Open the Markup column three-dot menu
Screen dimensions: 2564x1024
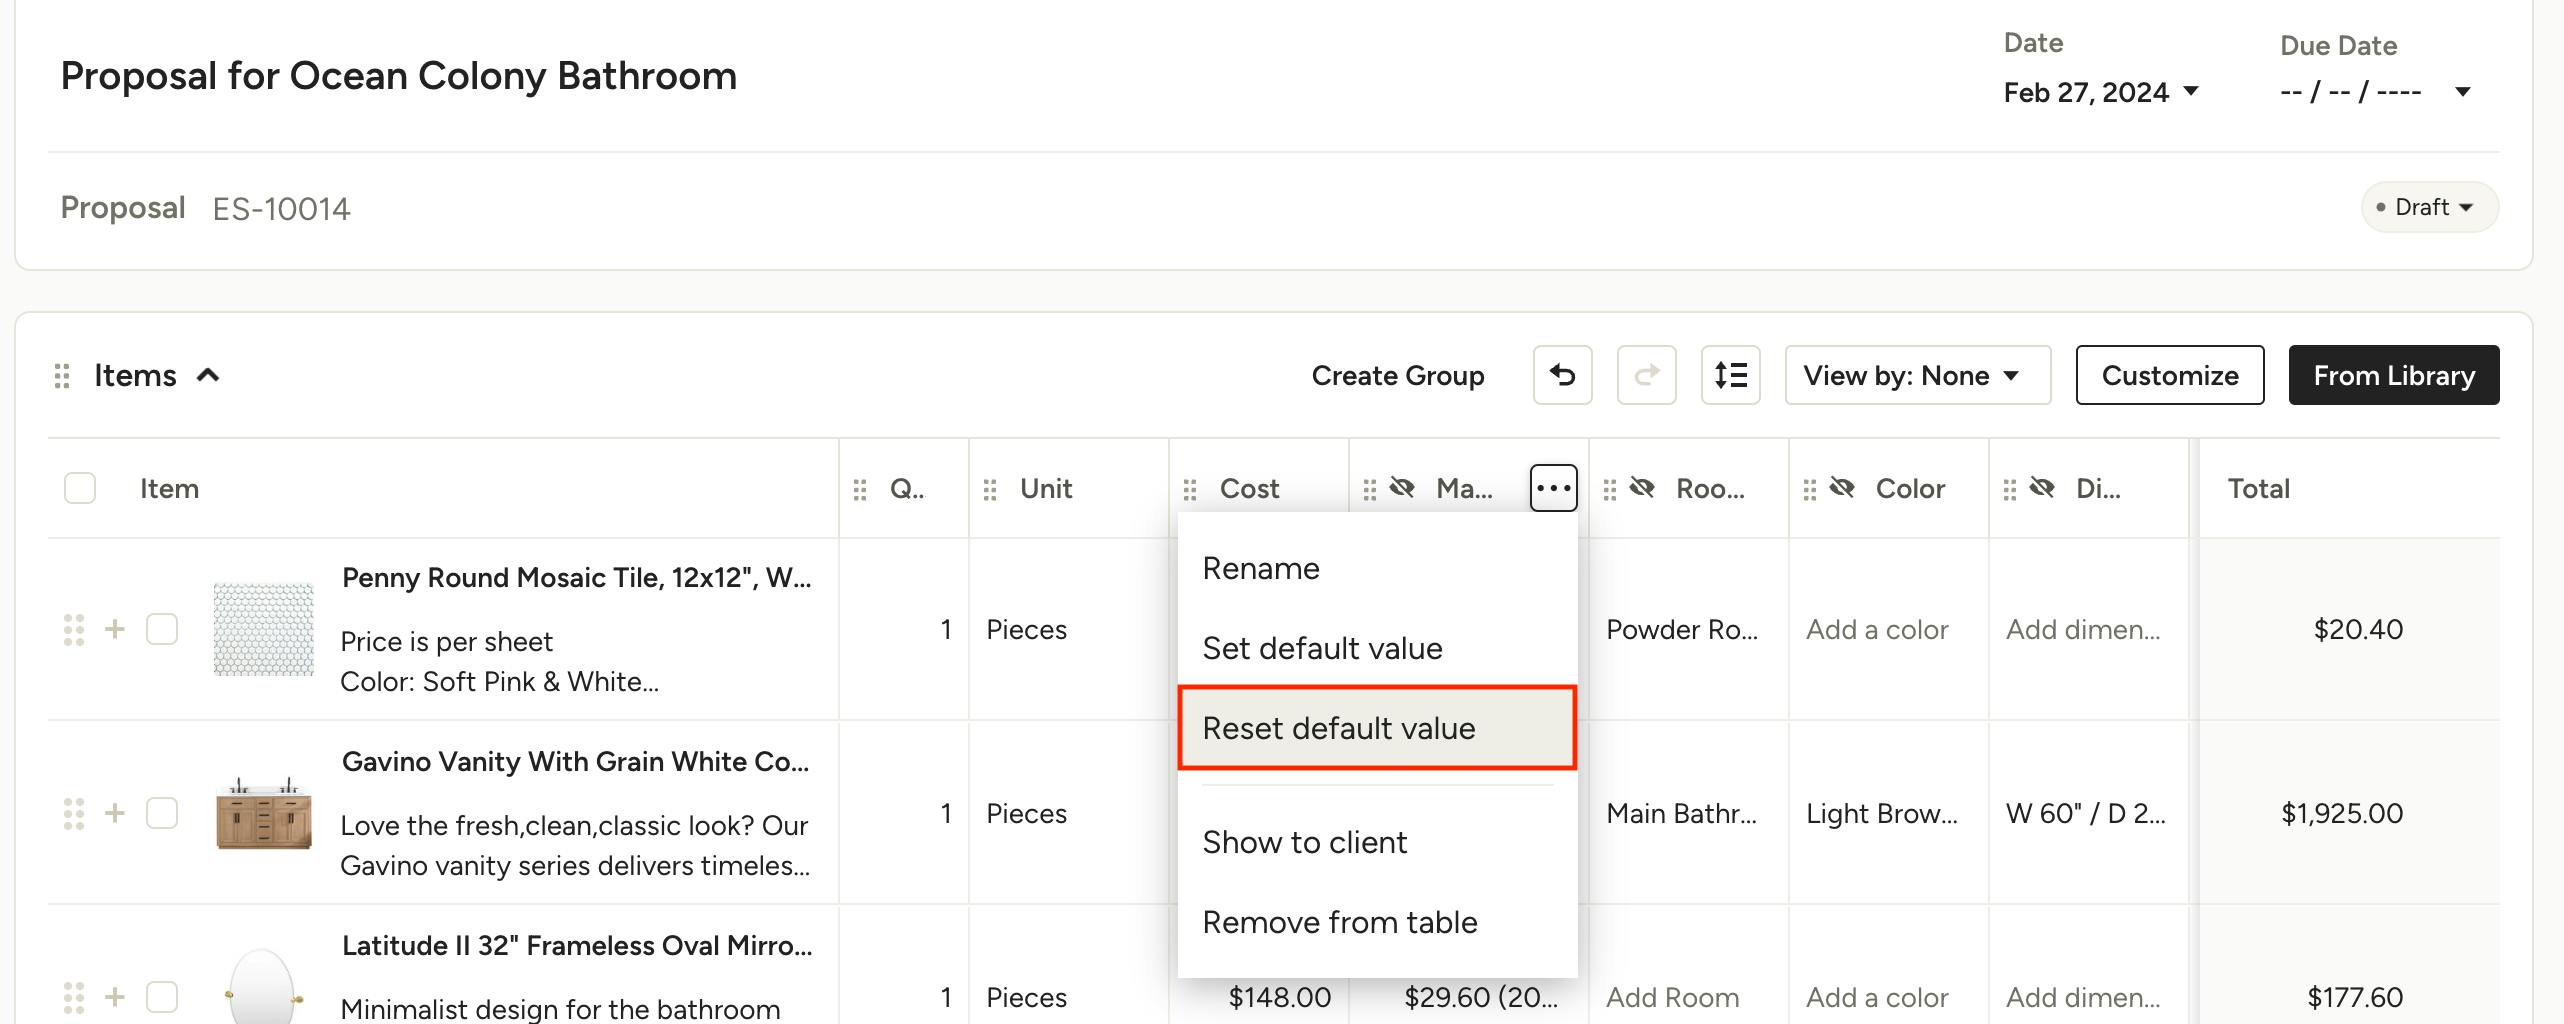tap(1553, 488)
